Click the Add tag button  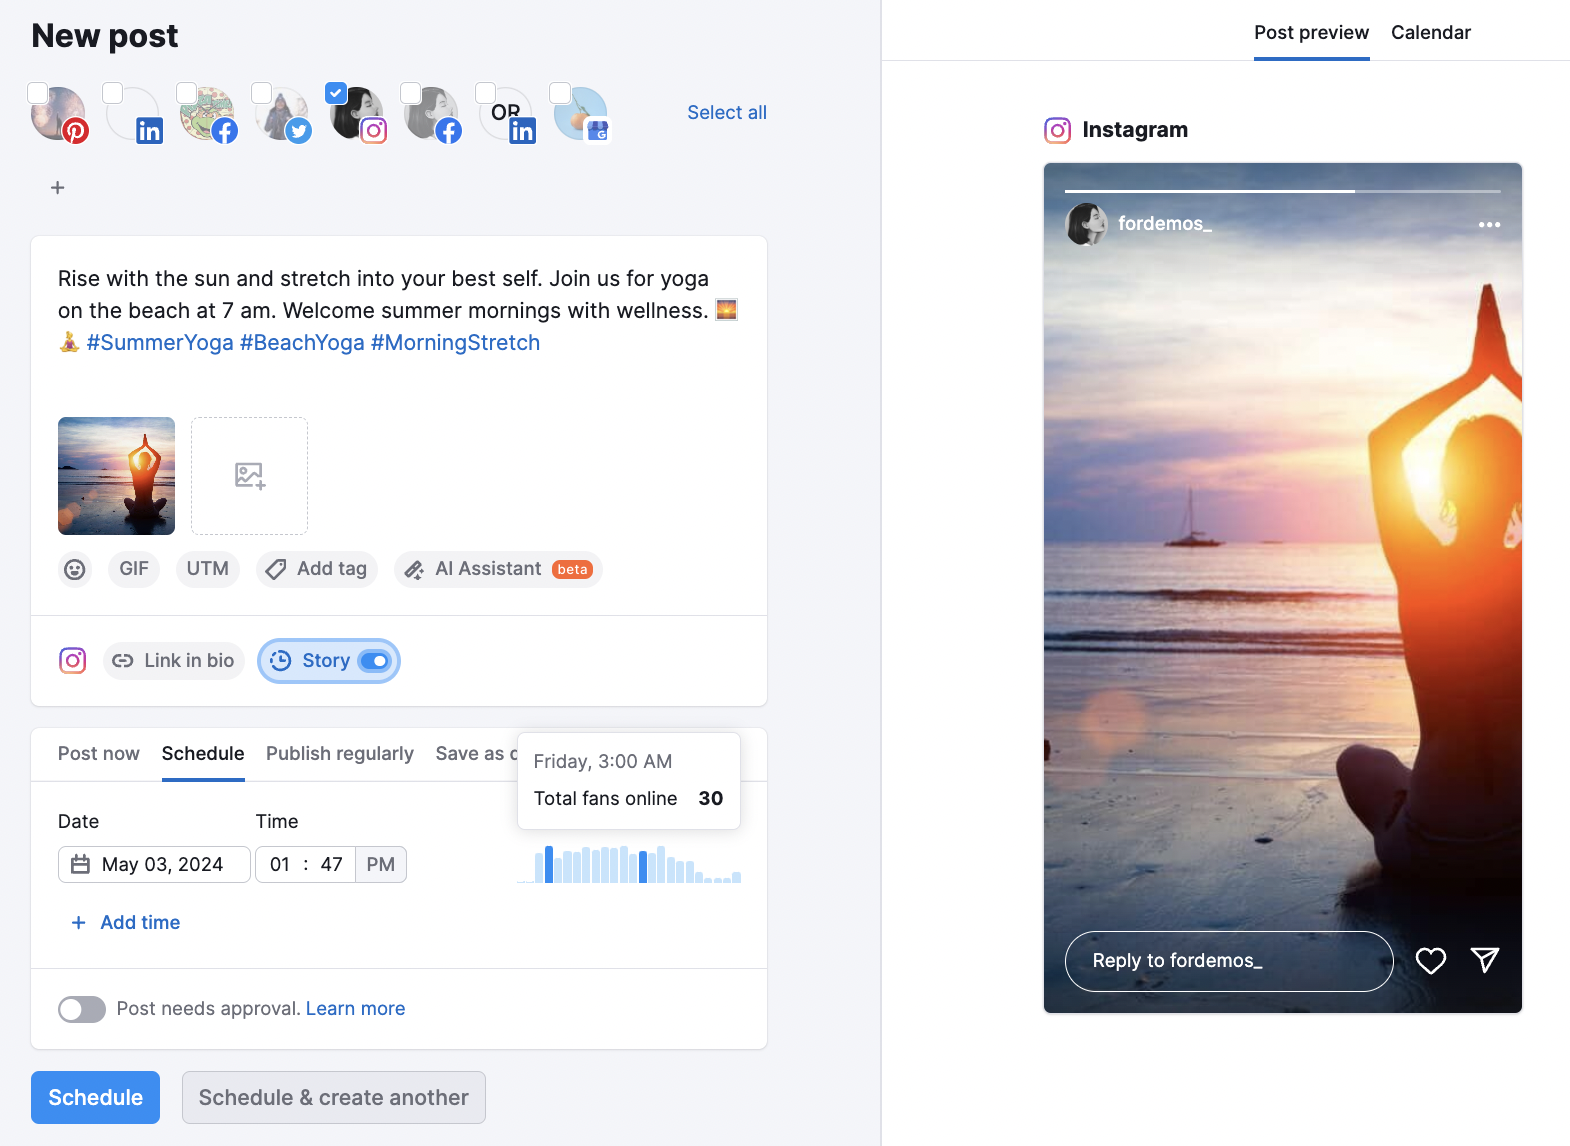coord(317,569)
